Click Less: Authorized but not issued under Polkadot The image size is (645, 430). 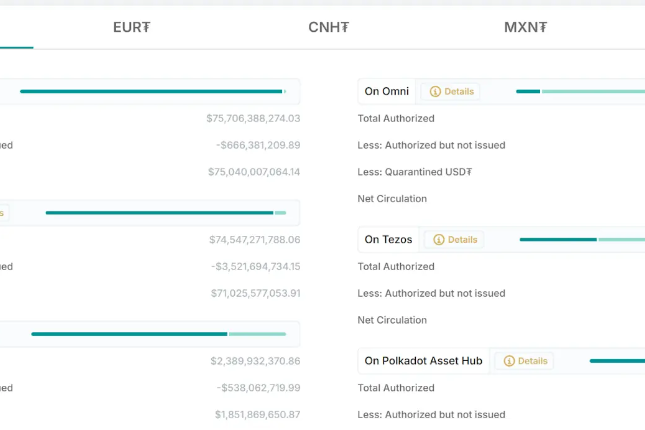click(432, 415)
